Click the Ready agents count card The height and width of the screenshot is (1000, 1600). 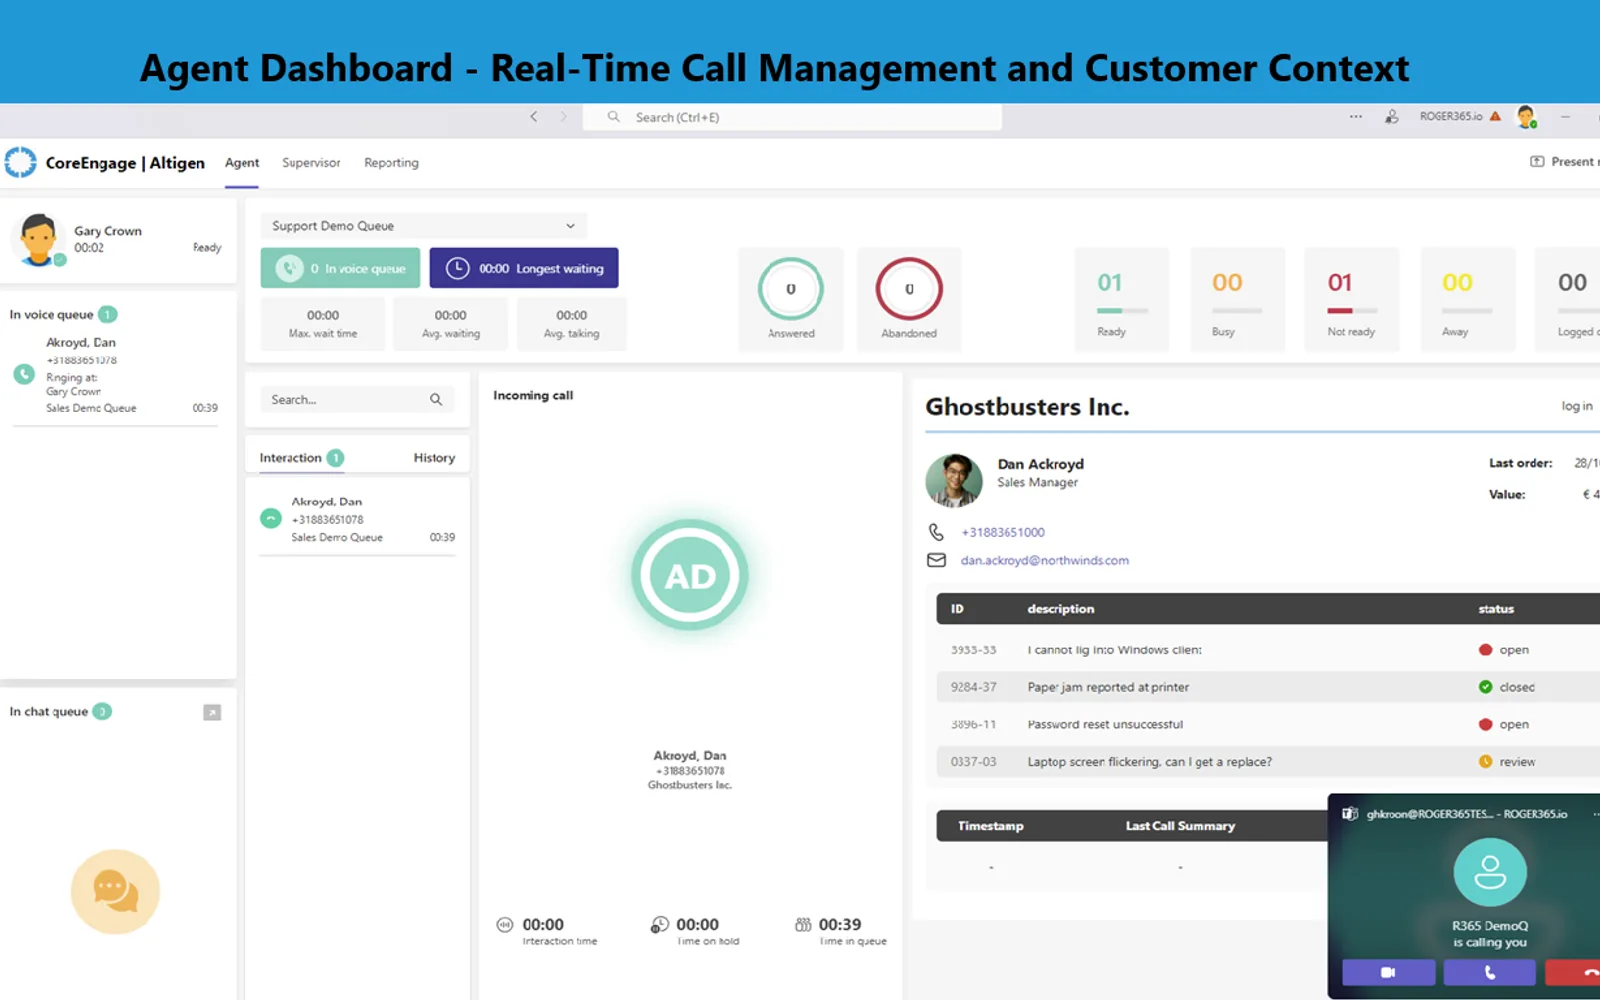point(1122,299)
